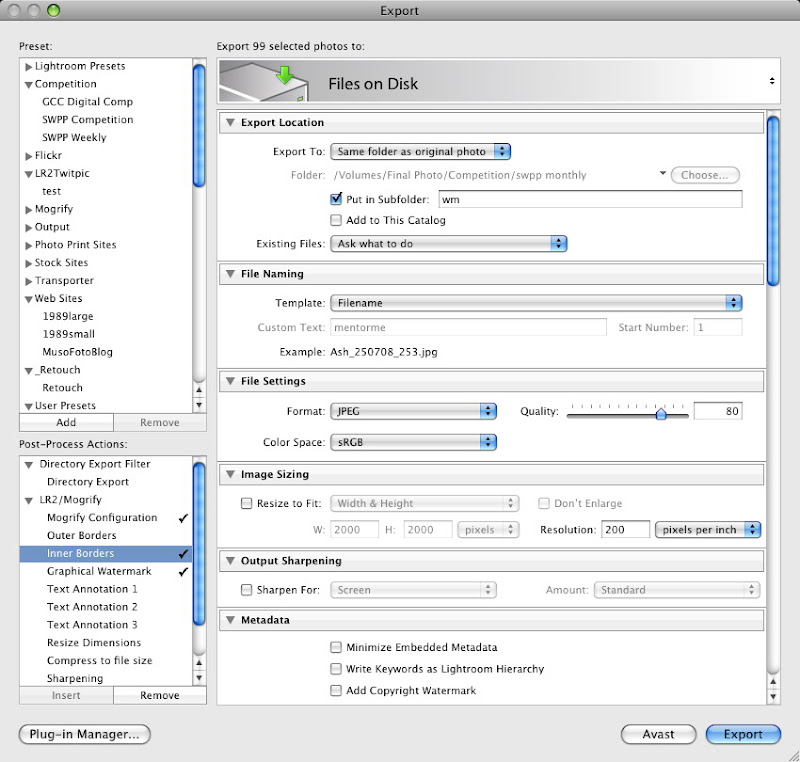The image size is (800, 762).
Task: Select the 1989large preset
Action: click(68, 316)
